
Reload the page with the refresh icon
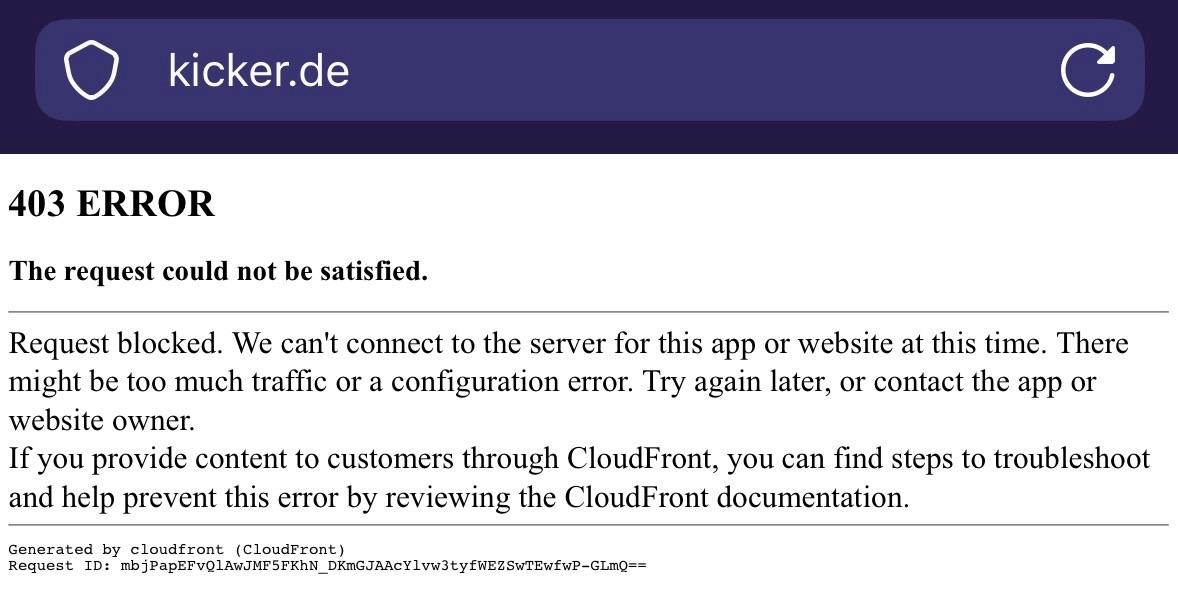pos(1087,70)
